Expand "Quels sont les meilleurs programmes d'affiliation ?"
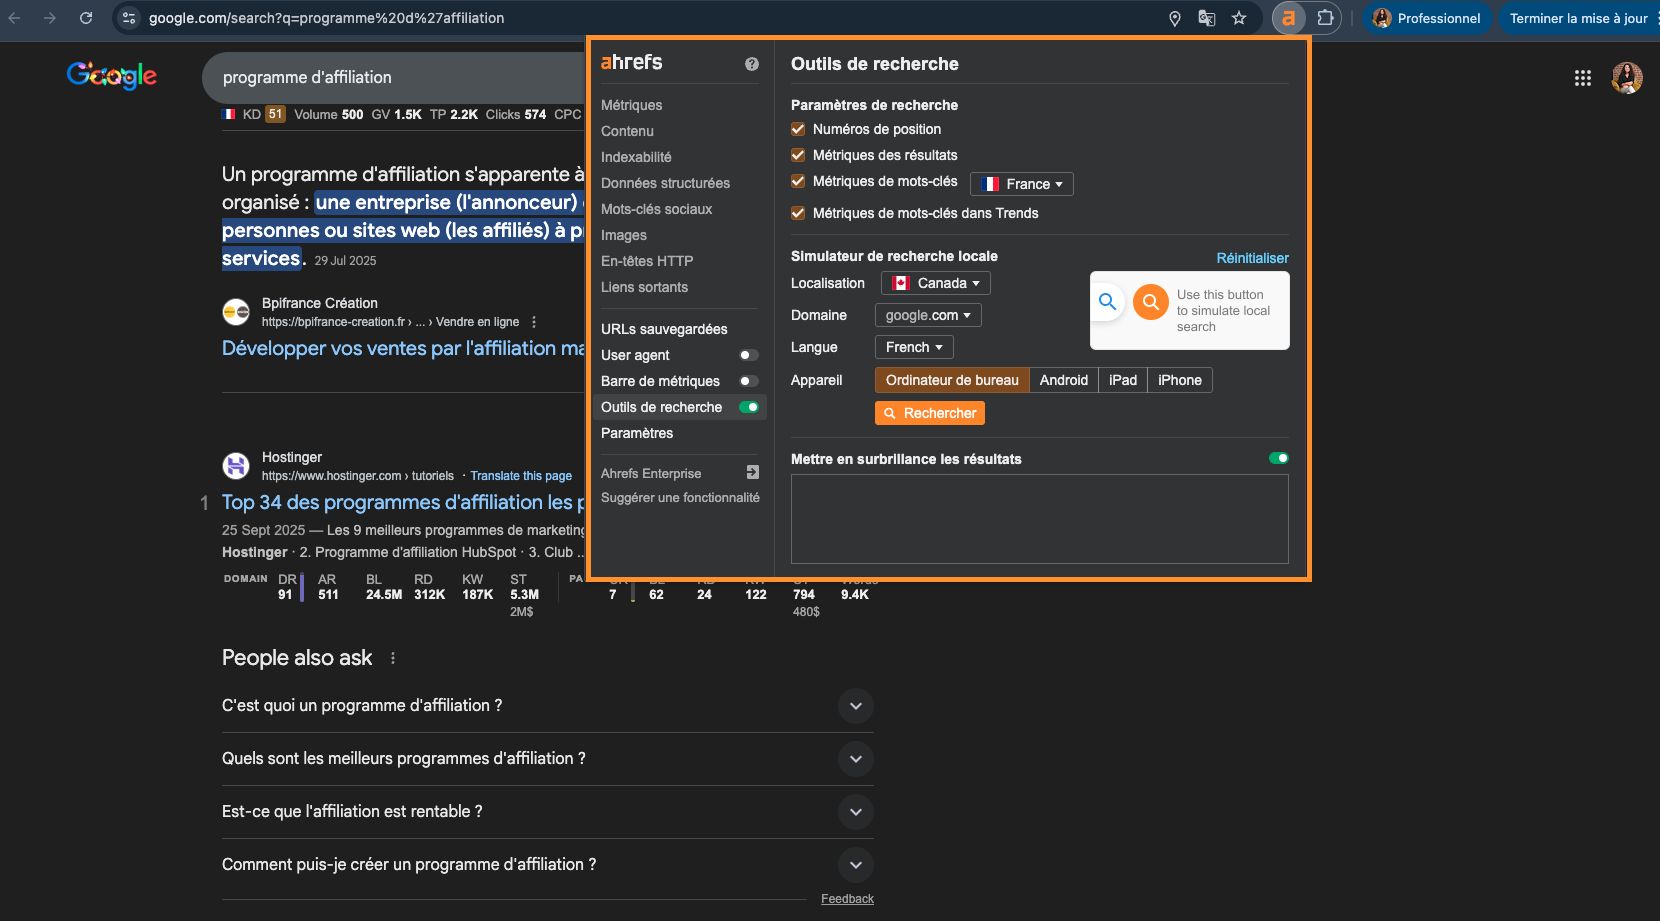This screenshot has width=1660, height=921. pyautogui.click(x=856, y=759)
